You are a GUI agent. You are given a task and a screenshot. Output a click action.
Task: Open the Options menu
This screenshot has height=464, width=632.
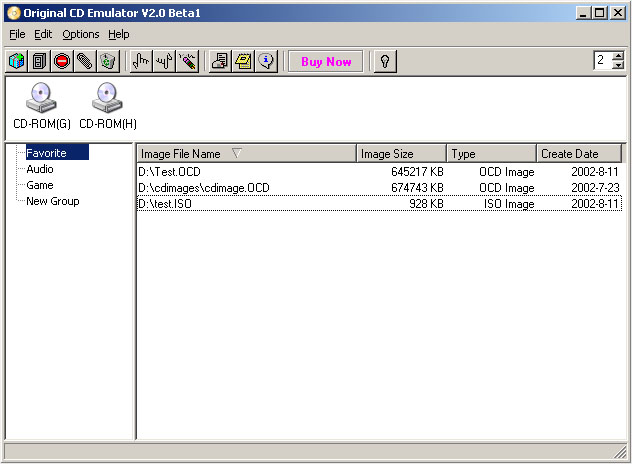80,34
